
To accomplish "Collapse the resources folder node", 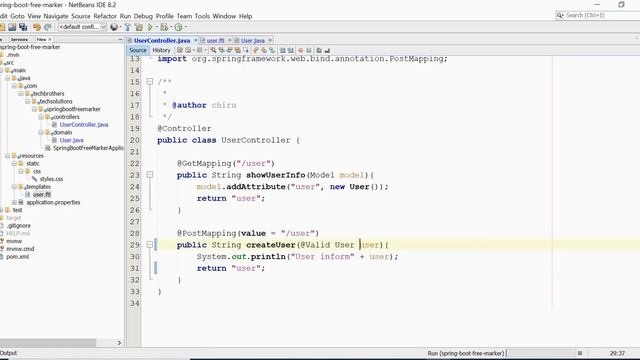I will tap(8, 156).
